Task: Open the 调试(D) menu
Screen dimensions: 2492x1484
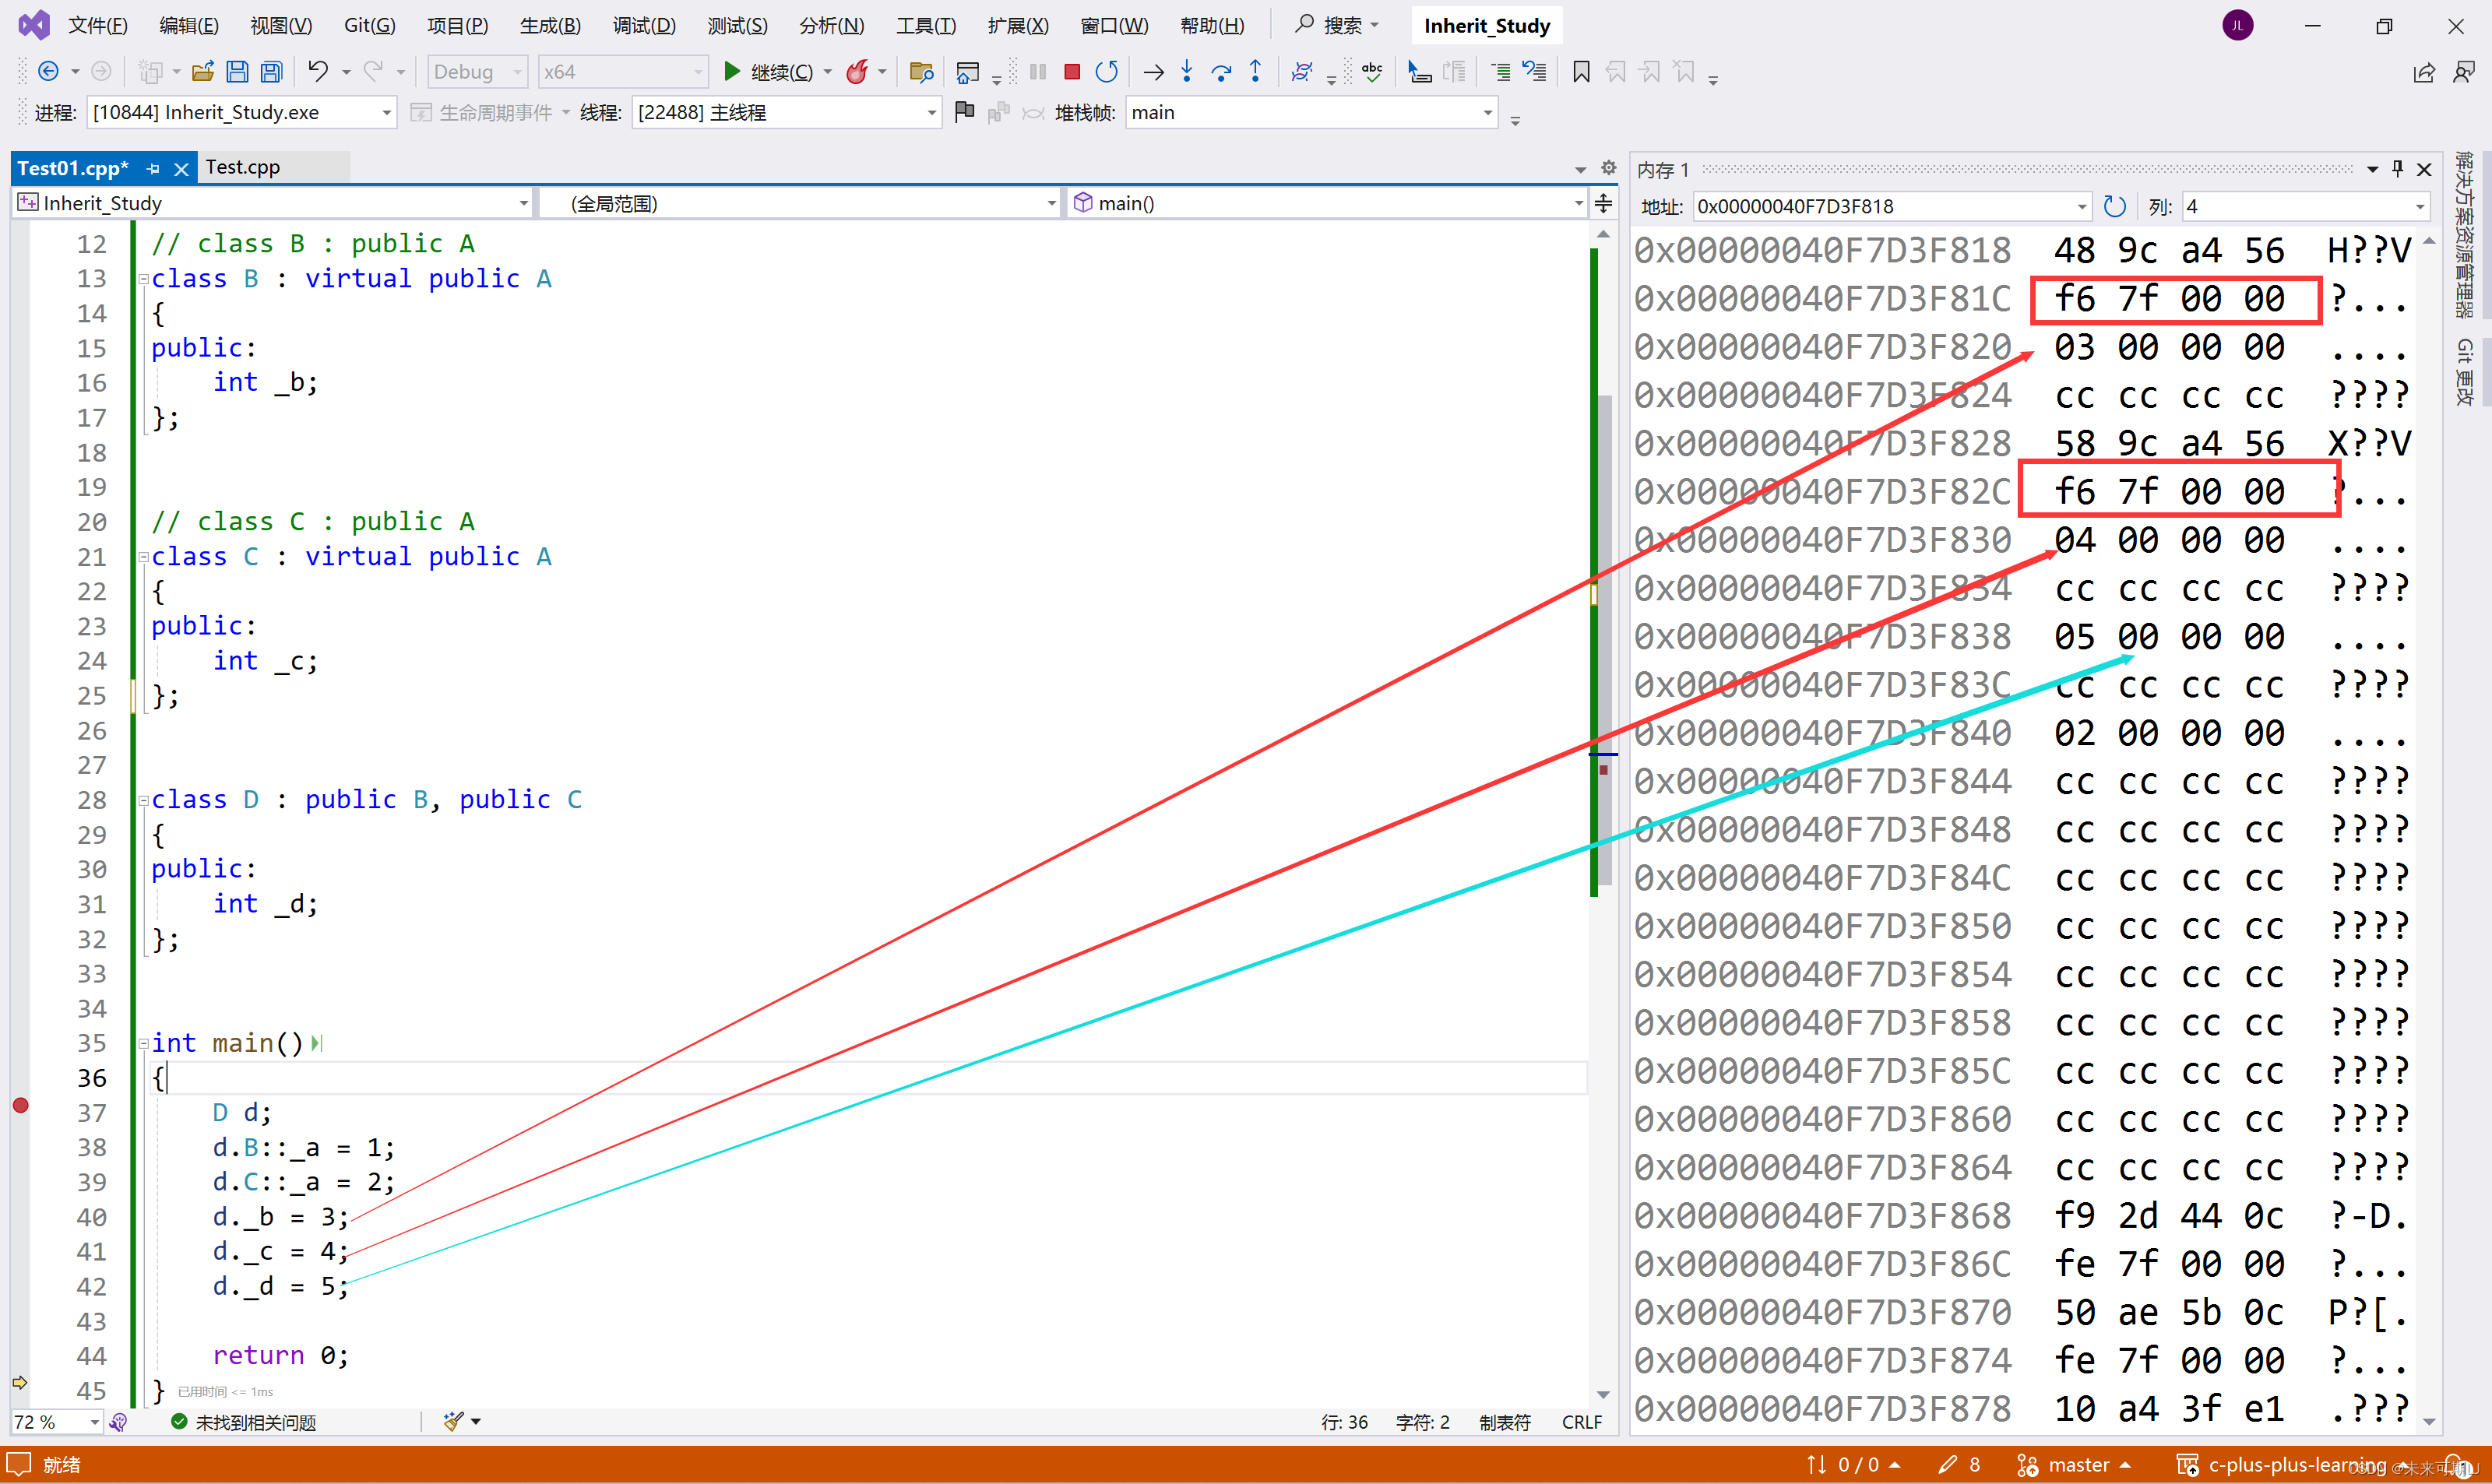Action: pyautogui.click(x=644, y=25)
